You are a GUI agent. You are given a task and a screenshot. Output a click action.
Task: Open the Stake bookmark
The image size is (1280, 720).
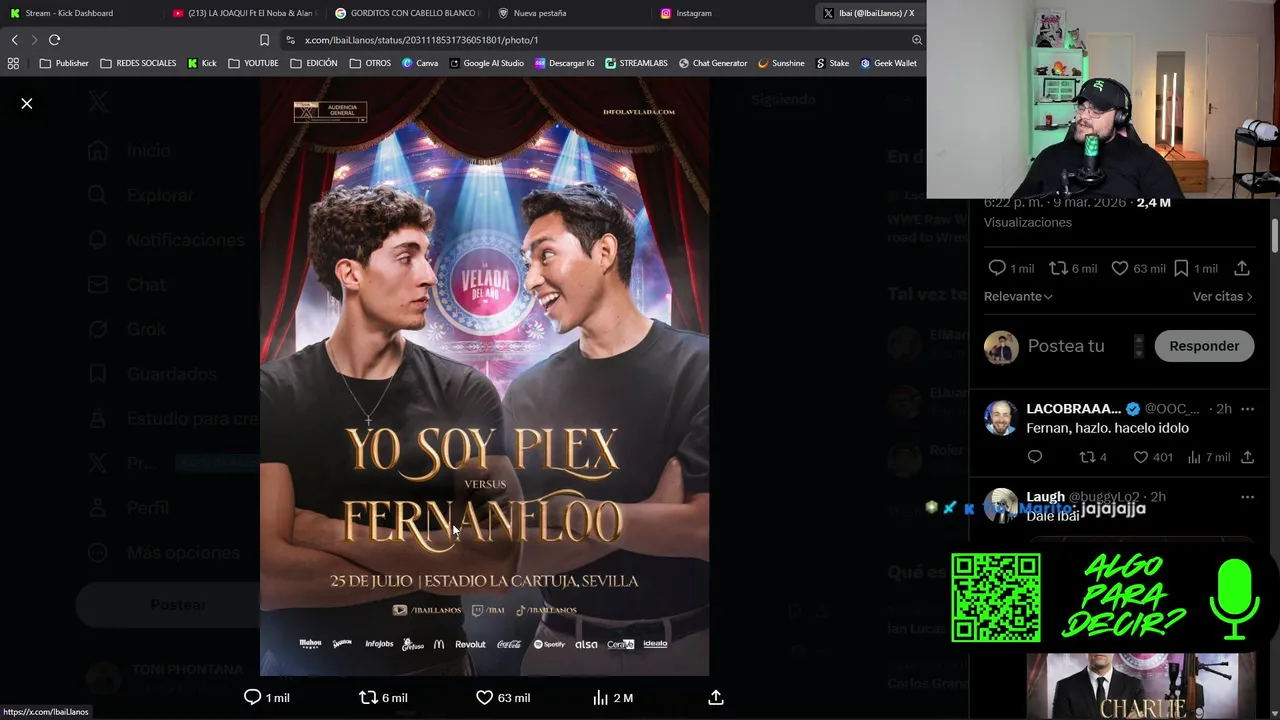click(x=832, y=63)
